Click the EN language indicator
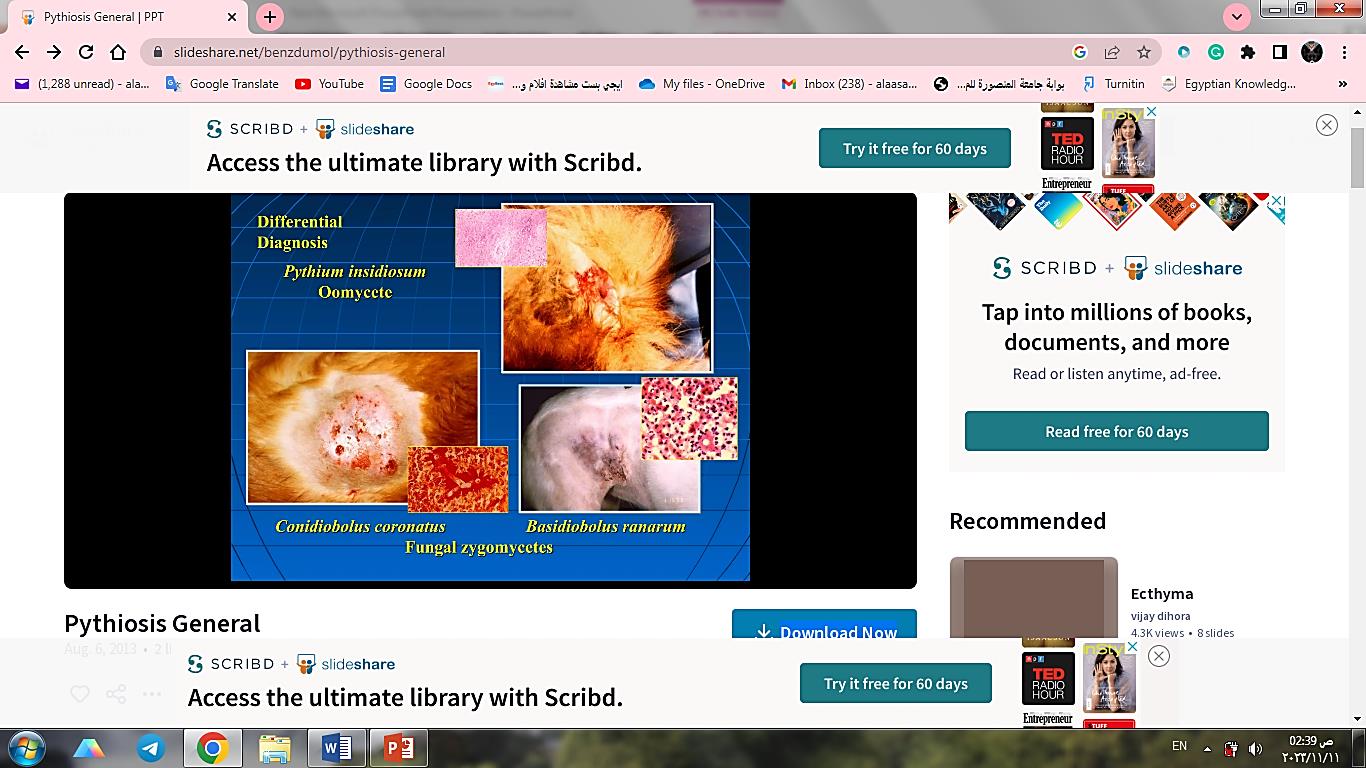This screenshot has width=1366, height=768. pos(1179,746)
